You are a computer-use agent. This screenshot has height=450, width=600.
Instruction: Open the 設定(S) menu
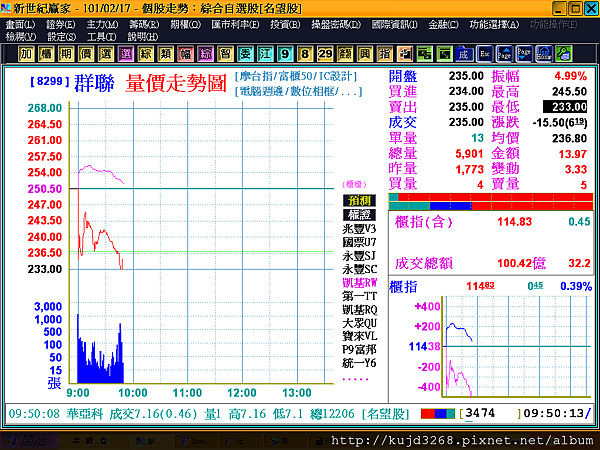(61, 37)
